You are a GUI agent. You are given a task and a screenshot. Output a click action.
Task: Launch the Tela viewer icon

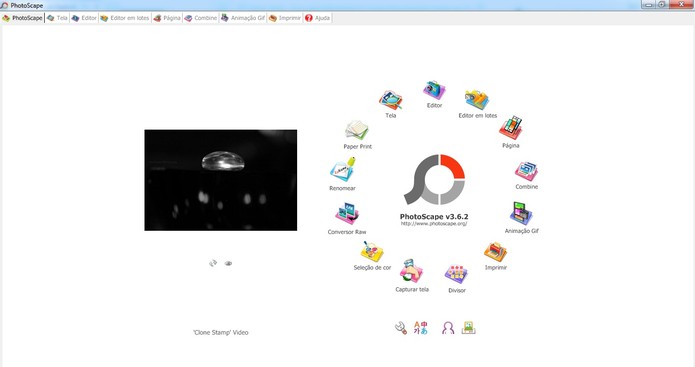tap(390, 101)
